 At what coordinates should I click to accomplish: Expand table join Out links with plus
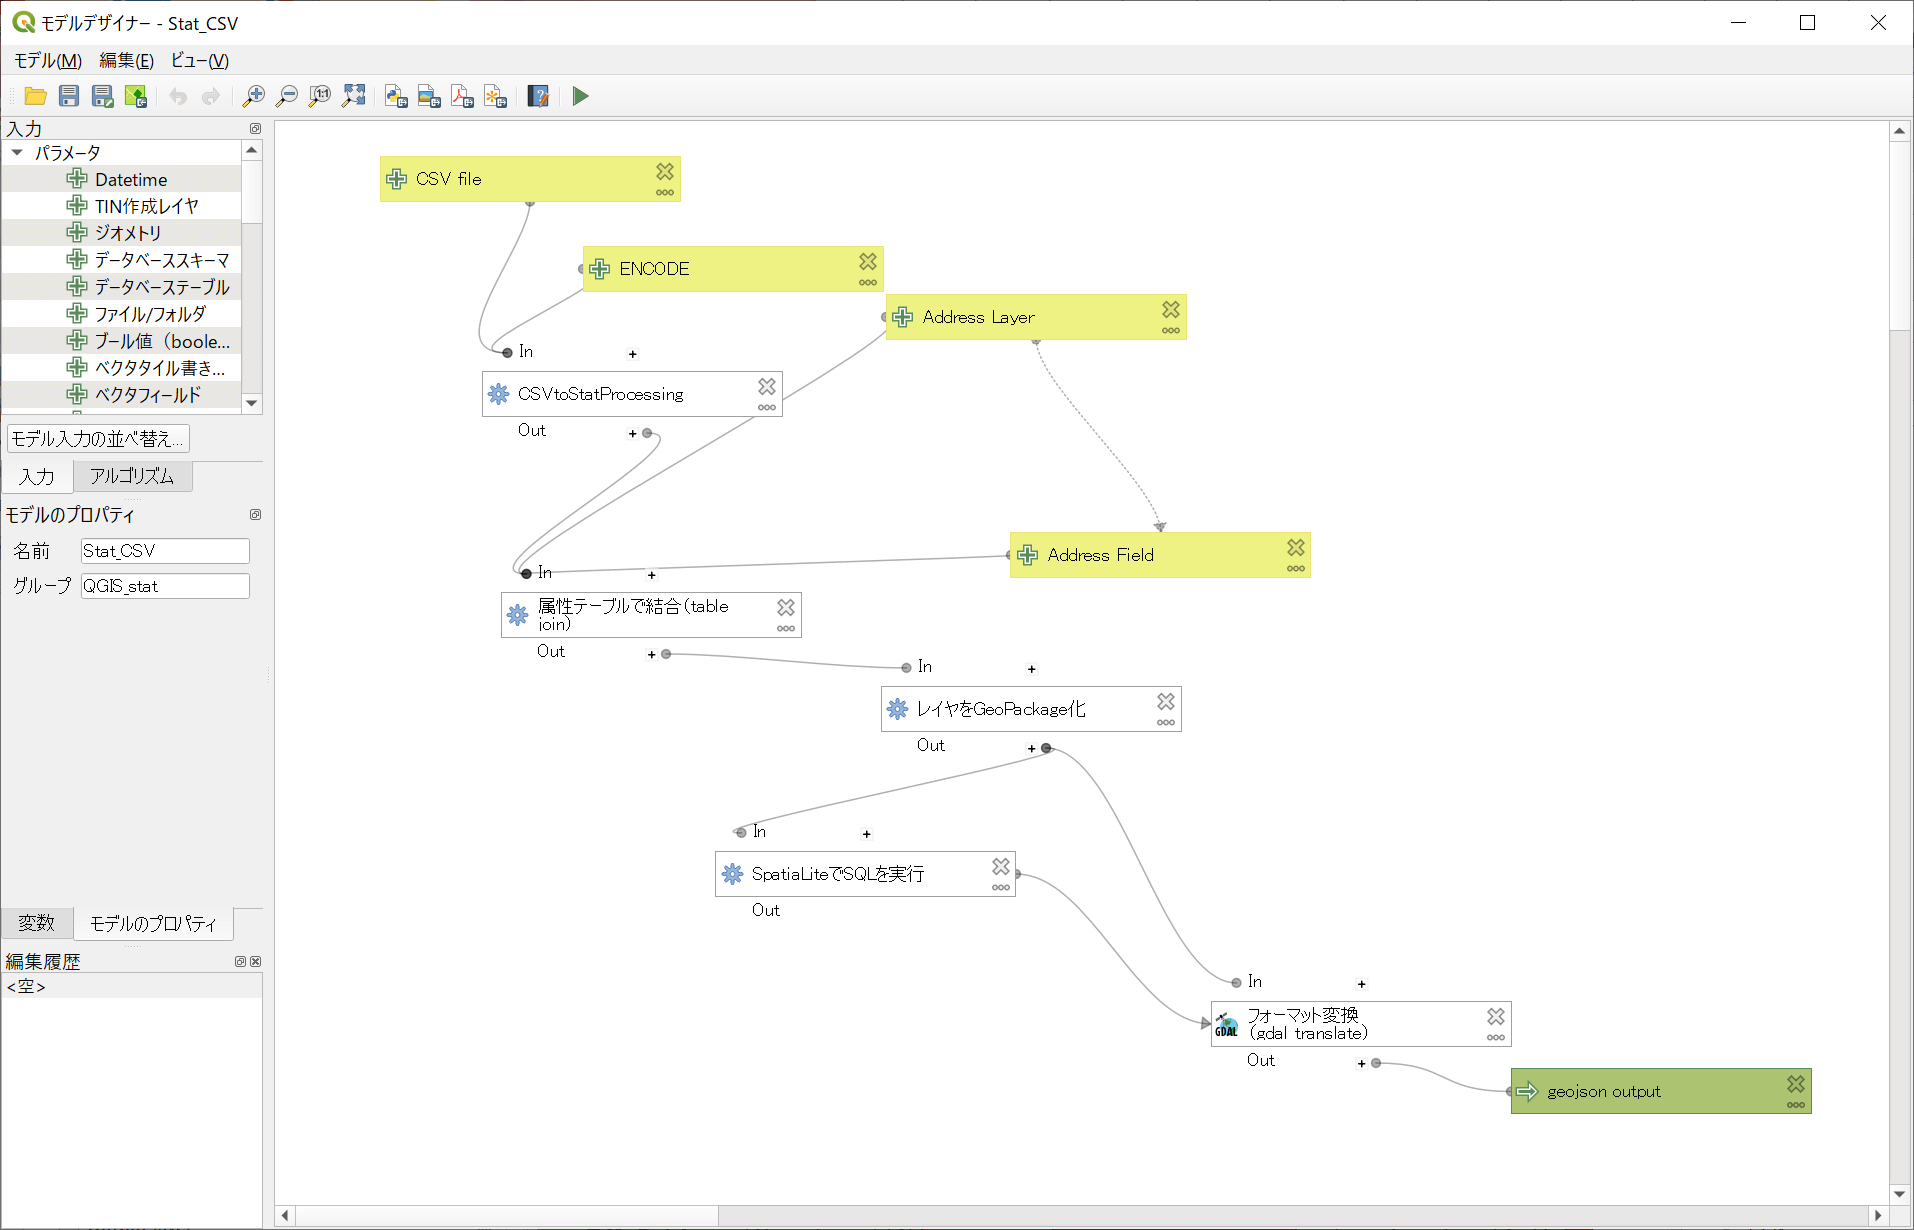(652, 654)
